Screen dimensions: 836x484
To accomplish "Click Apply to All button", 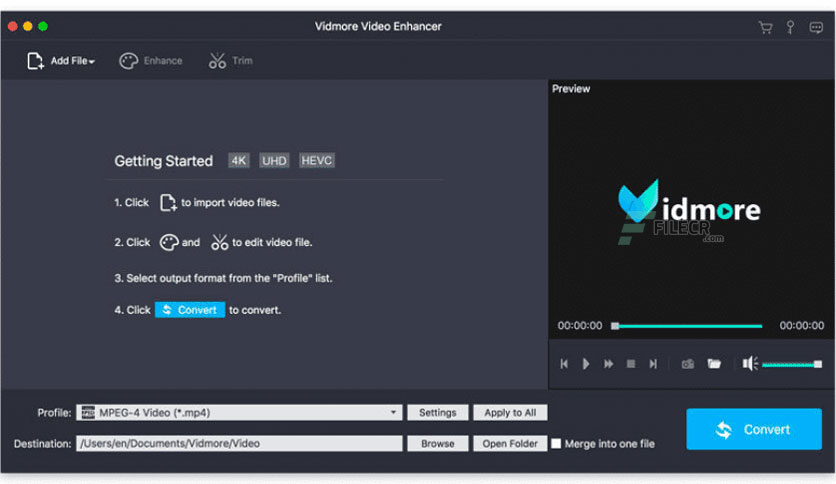I will (x=510, y=413).
